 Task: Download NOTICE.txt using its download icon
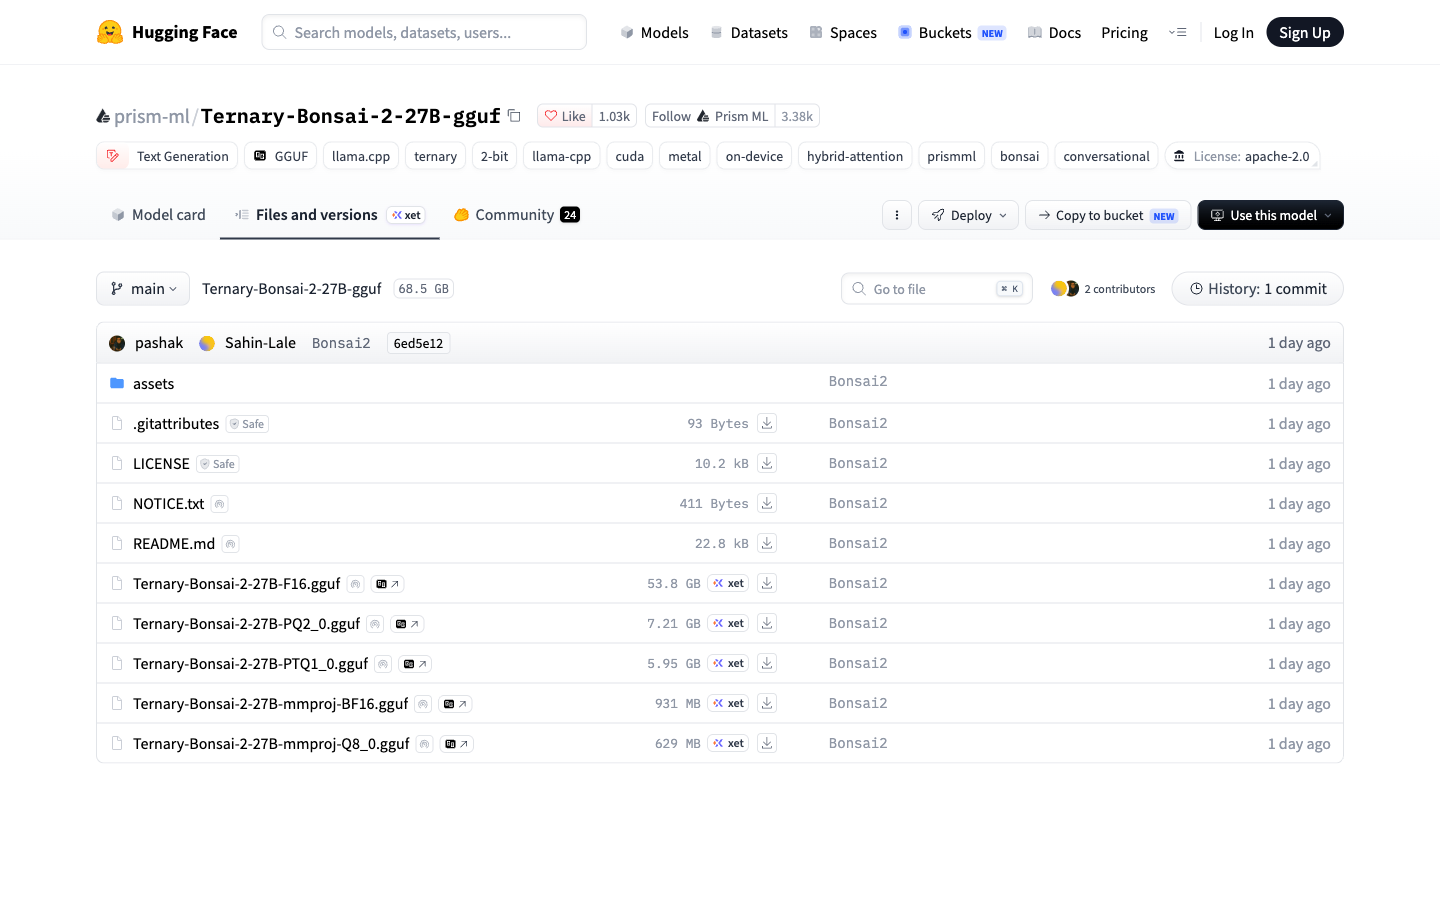[x=767, y=503]
